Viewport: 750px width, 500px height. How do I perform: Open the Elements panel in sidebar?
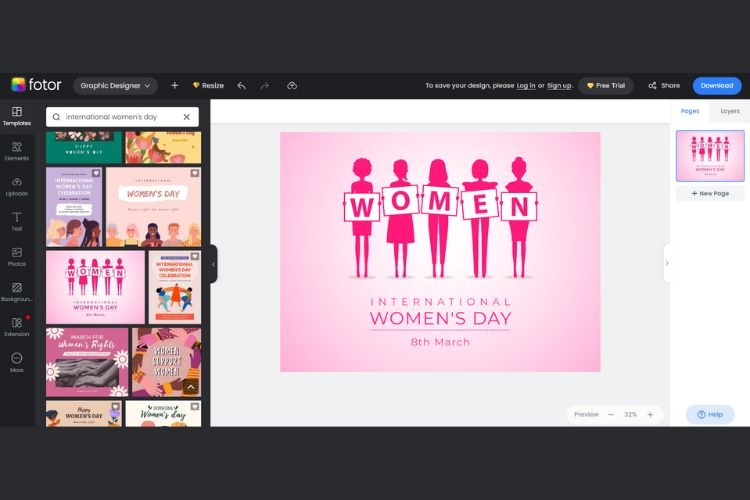[17, 151]
